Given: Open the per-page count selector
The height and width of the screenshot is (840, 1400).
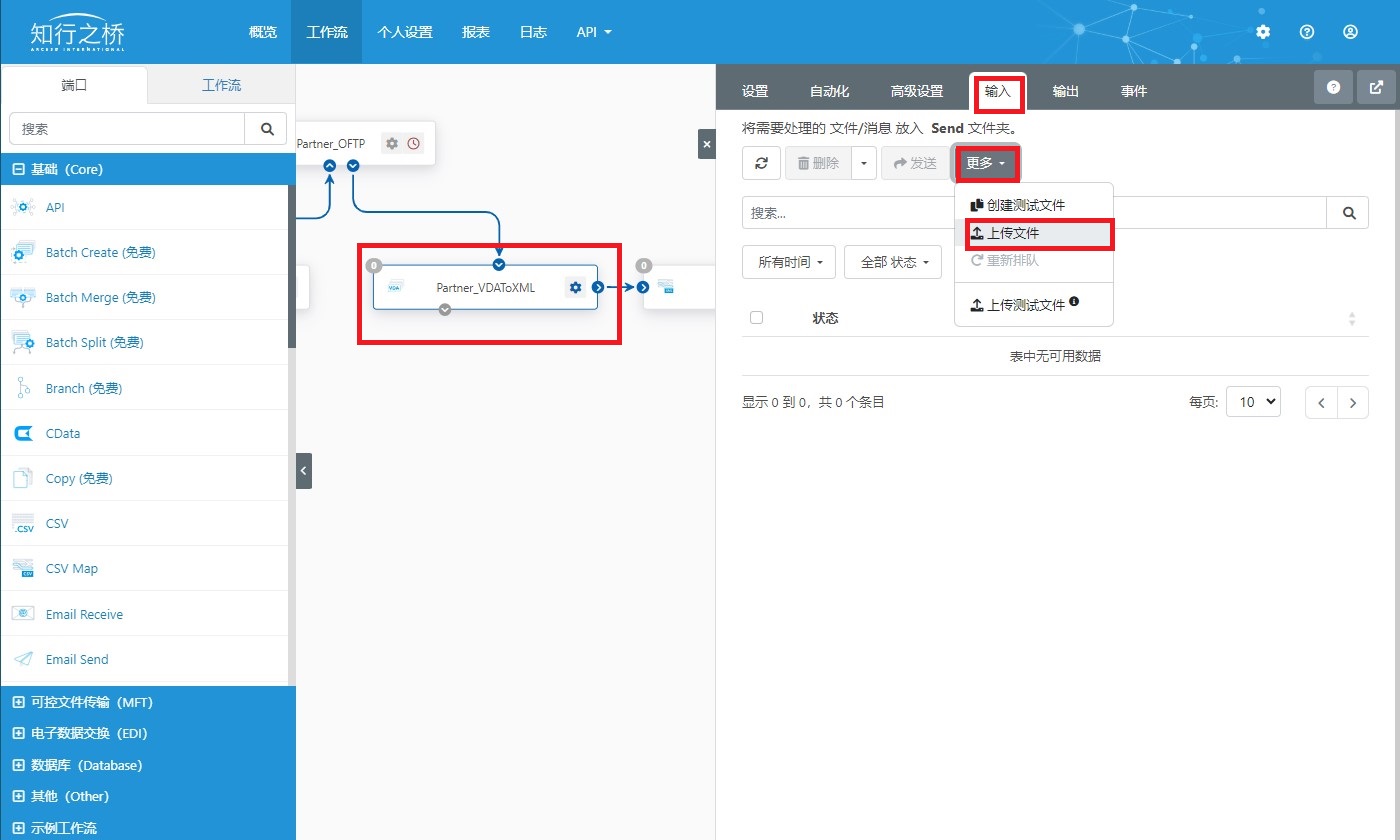Looking at the screenshot, I should 1253,402.
